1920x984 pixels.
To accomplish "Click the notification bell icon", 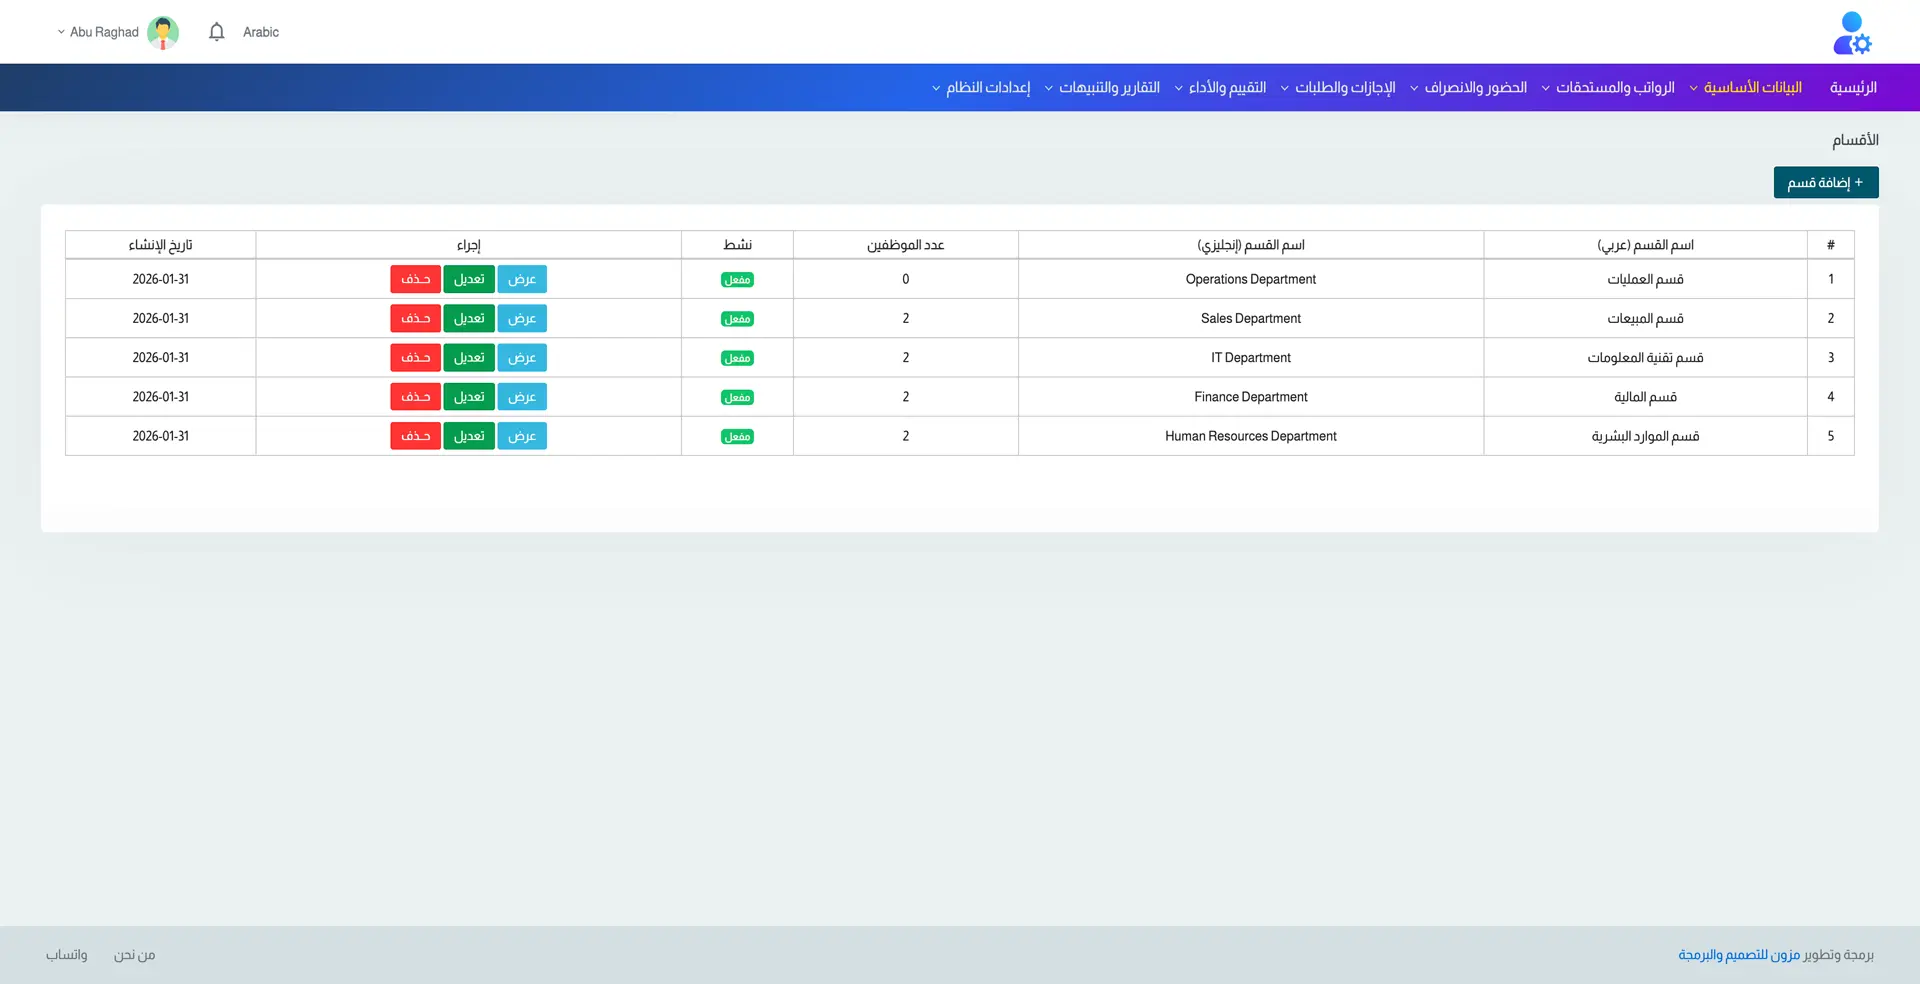I will click(216, 32).
